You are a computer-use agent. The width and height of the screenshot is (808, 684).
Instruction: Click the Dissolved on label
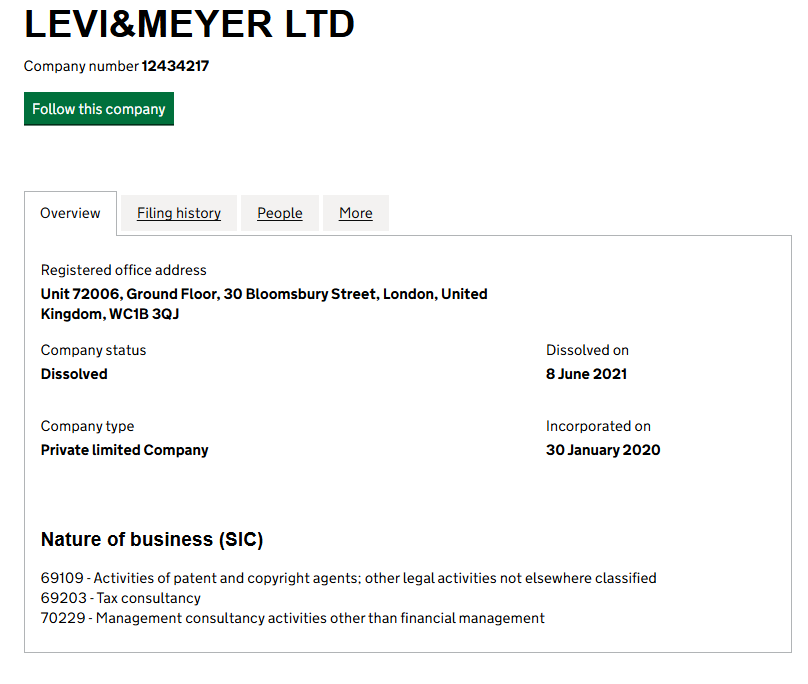click(x=587, y=350)
